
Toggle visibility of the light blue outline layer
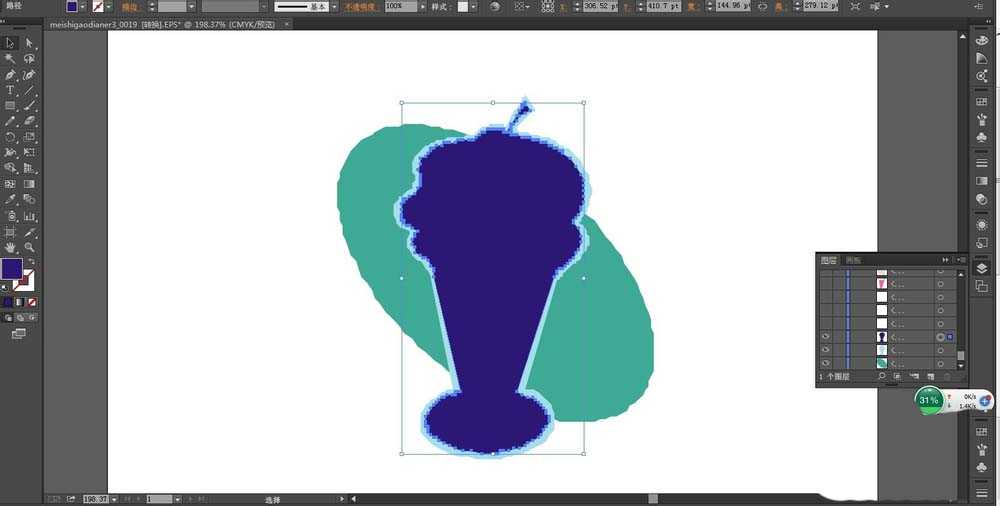(x=826, y=351)
